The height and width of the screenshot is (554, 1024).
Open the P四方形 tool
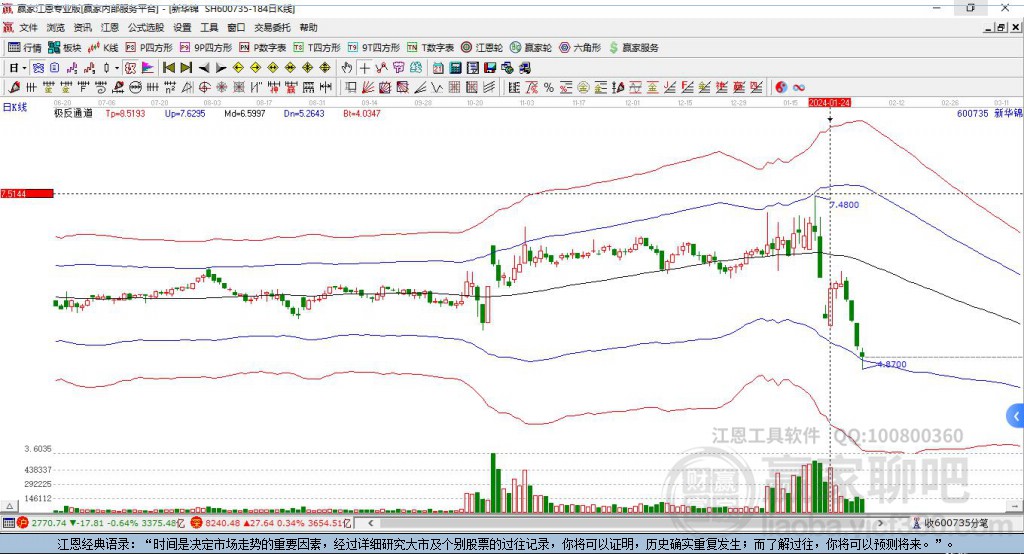149,48
